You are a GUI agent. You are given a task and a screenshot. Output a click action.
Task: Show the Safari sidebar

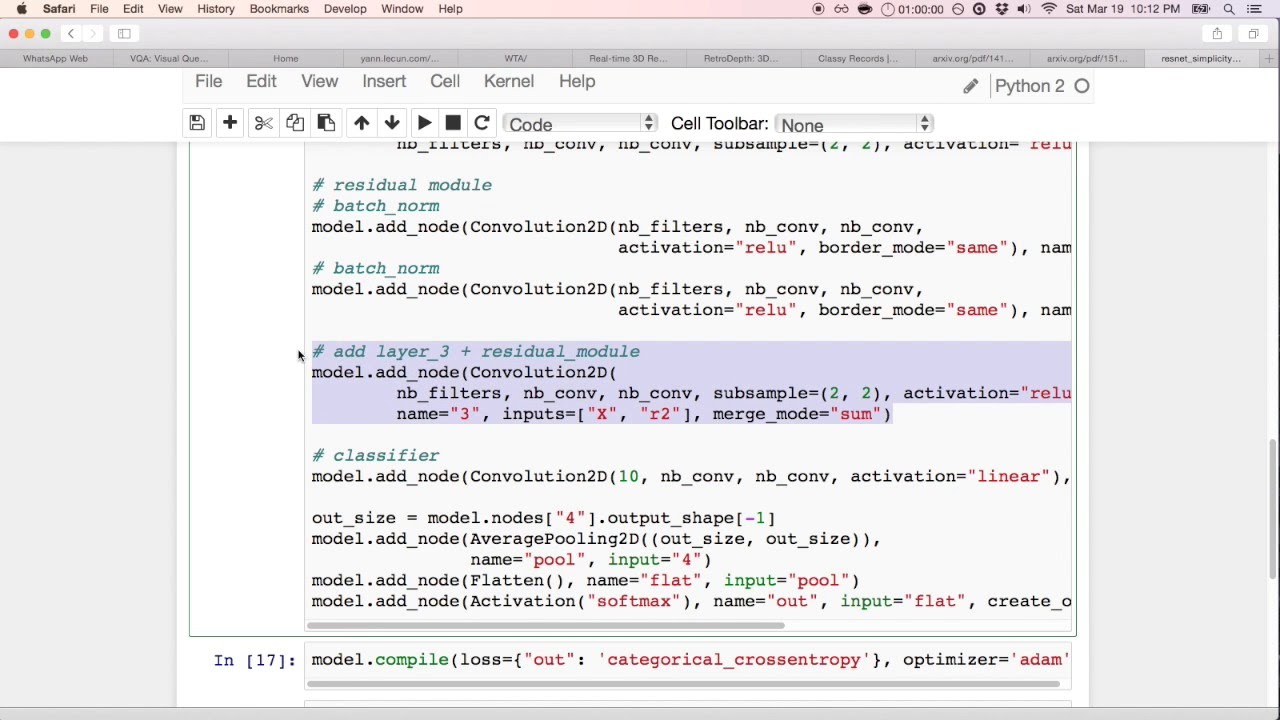[x=124, y=33]
